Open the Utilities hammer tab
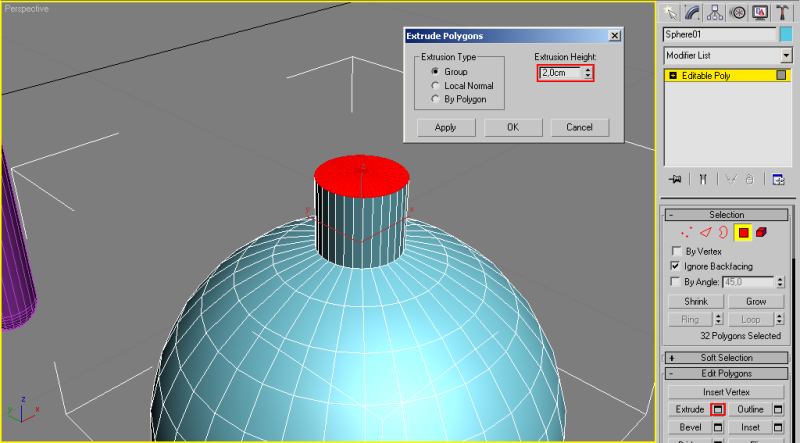This screenshot has width=800, height=443. click(x=783, y=12)
